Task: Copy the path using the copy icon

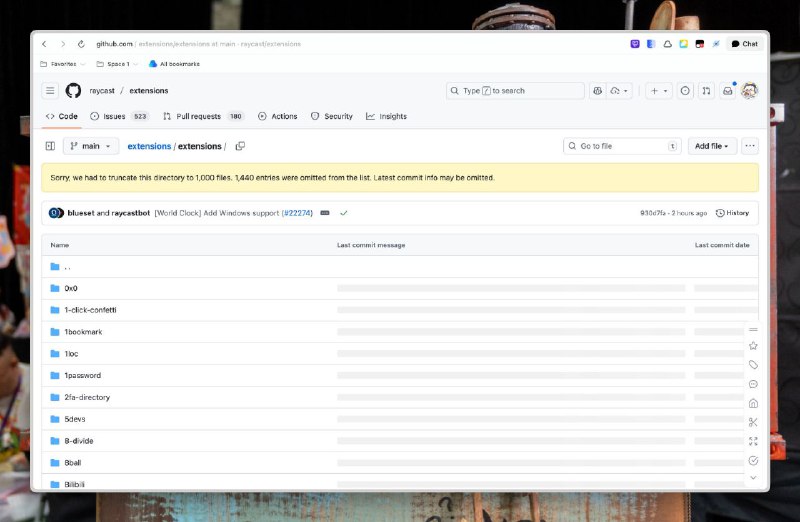Action: pos(238,146)
